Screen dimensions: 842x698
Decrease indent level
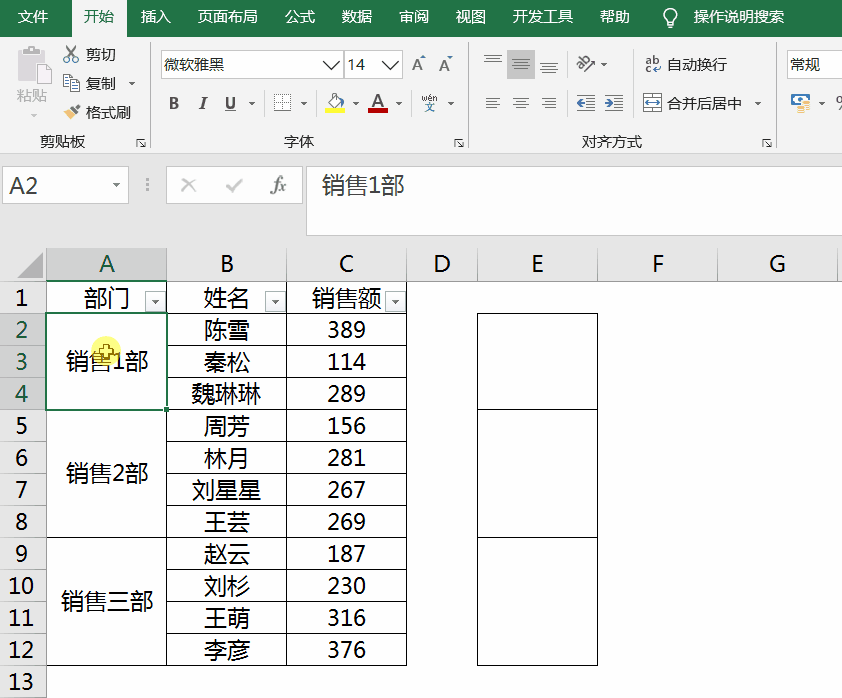[x=585, y=103]
